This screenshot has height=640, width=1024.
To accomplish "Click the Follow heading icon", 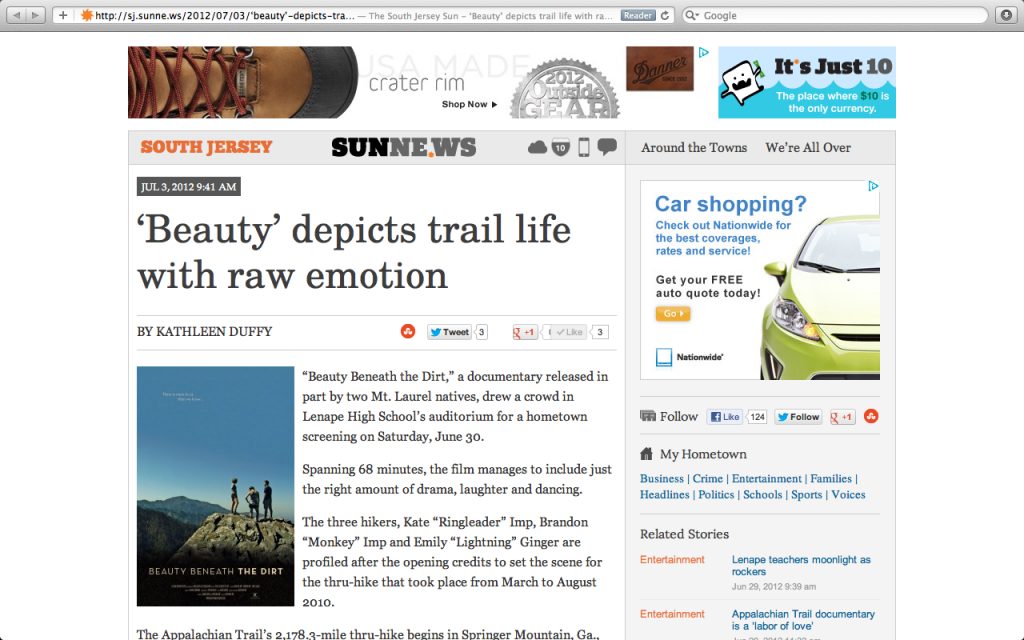I will pyautogui.click(x=648, y=416).
